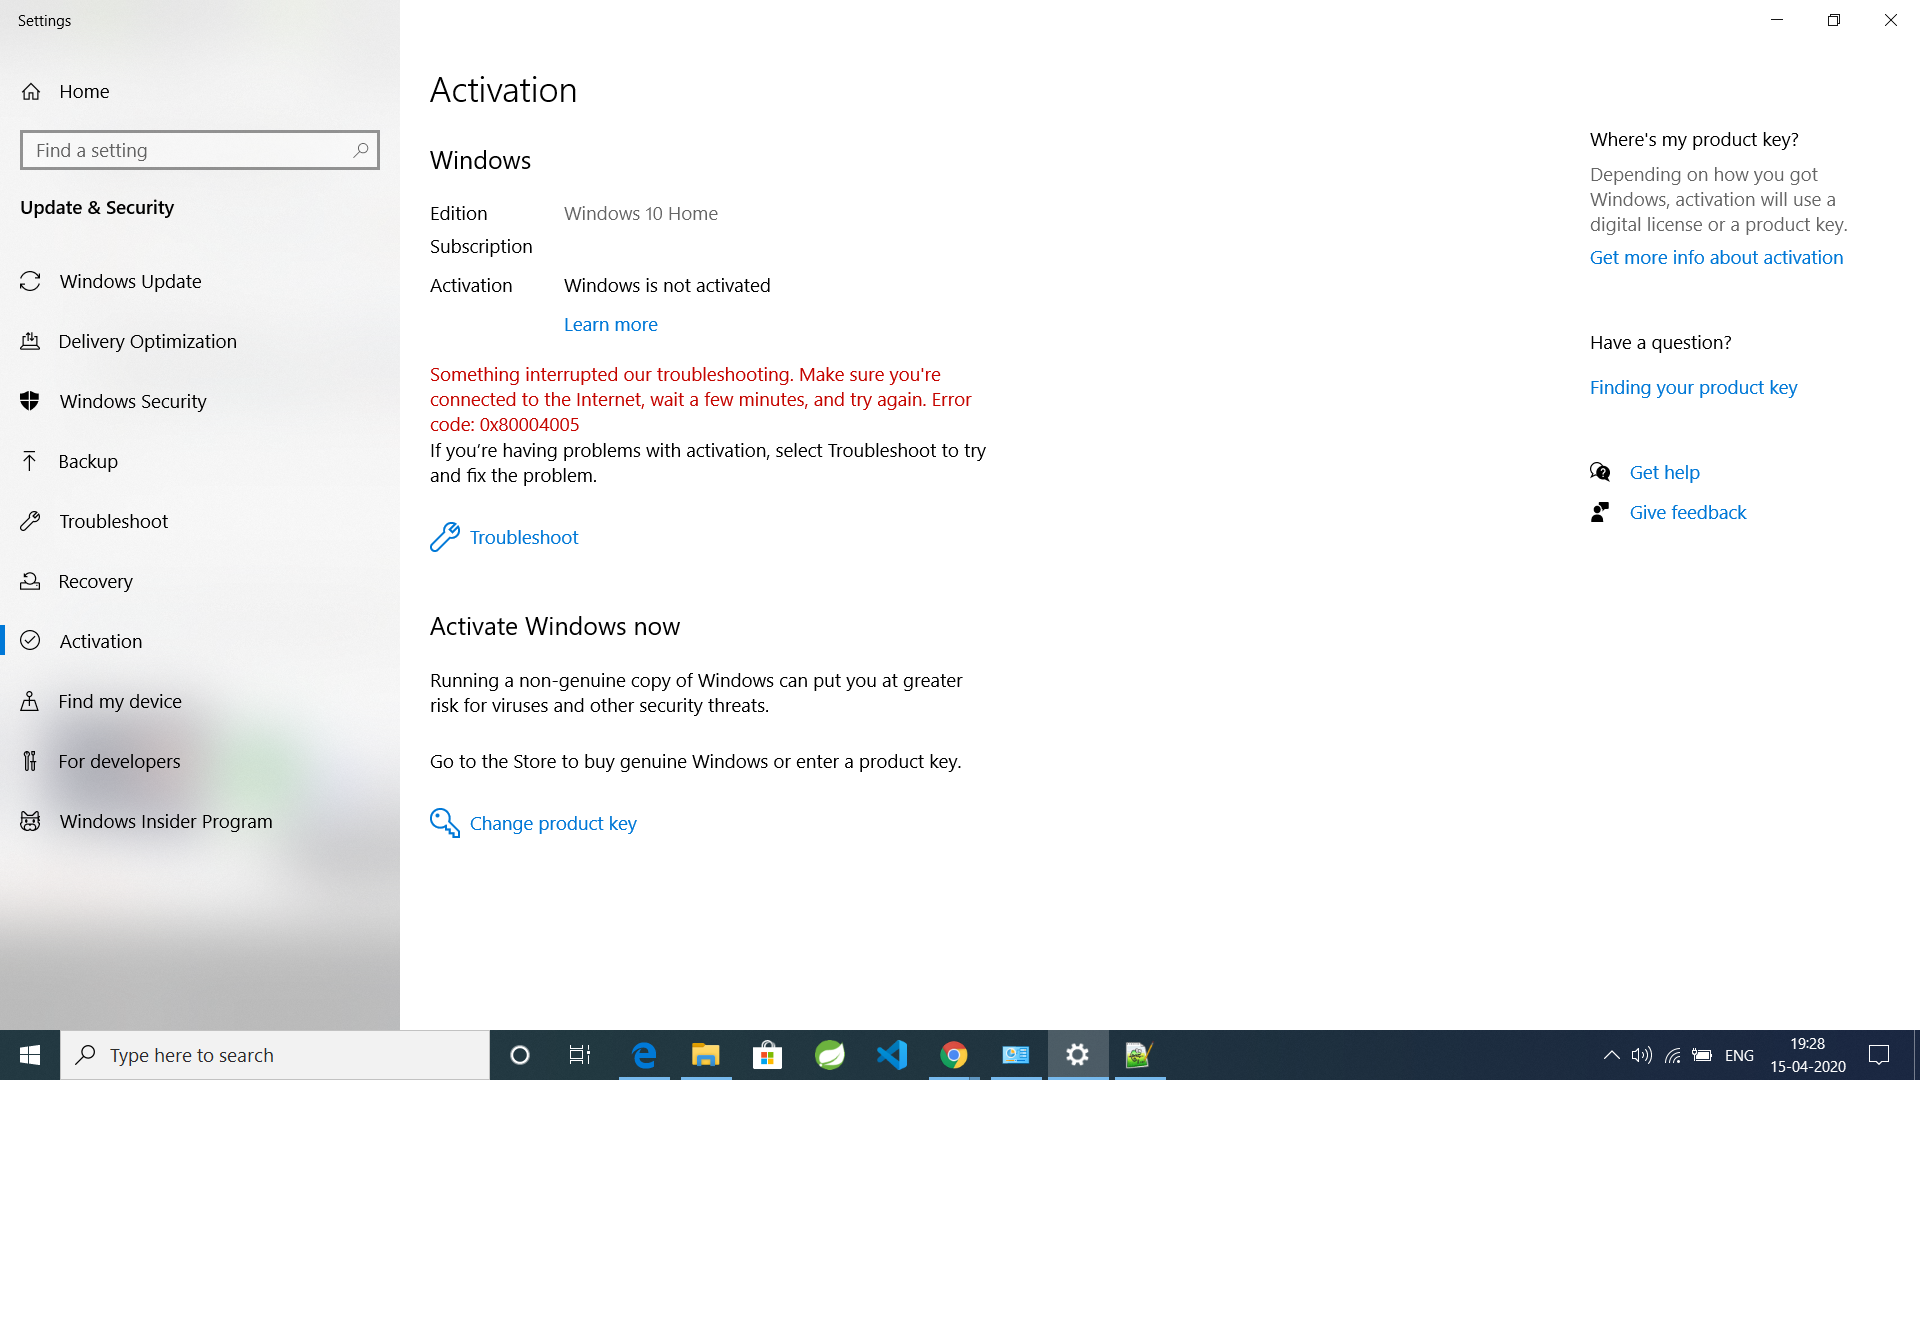The width and height of the screenshot is (1920, 1330).
Task: Launch Microsoft Edge from the taskbar
Action: (x=644, y=1055)
